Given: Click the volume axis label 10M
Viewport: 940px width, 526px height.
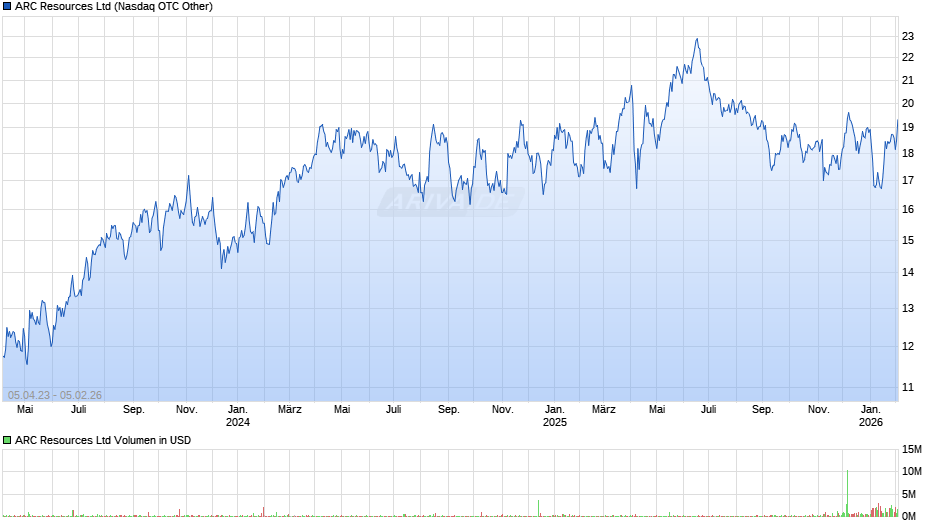Looking at the screenshot, I should [x=911, y=471].
